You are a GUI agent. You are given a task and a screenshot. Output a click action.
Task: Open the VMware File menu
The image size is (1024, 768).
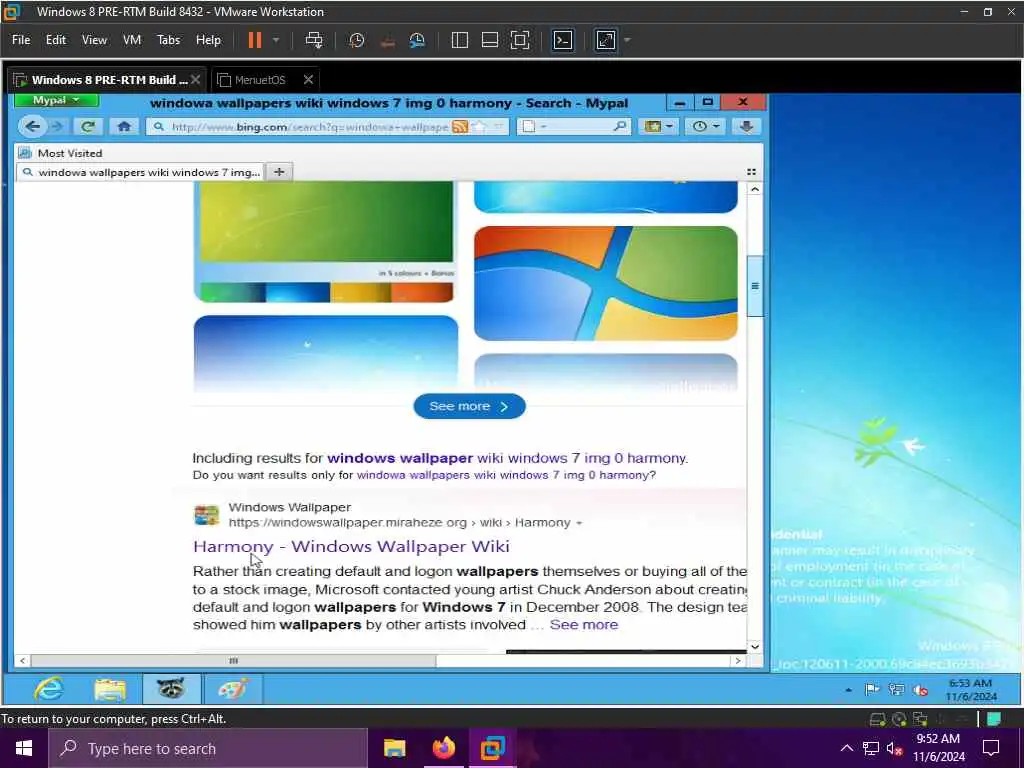21,40
